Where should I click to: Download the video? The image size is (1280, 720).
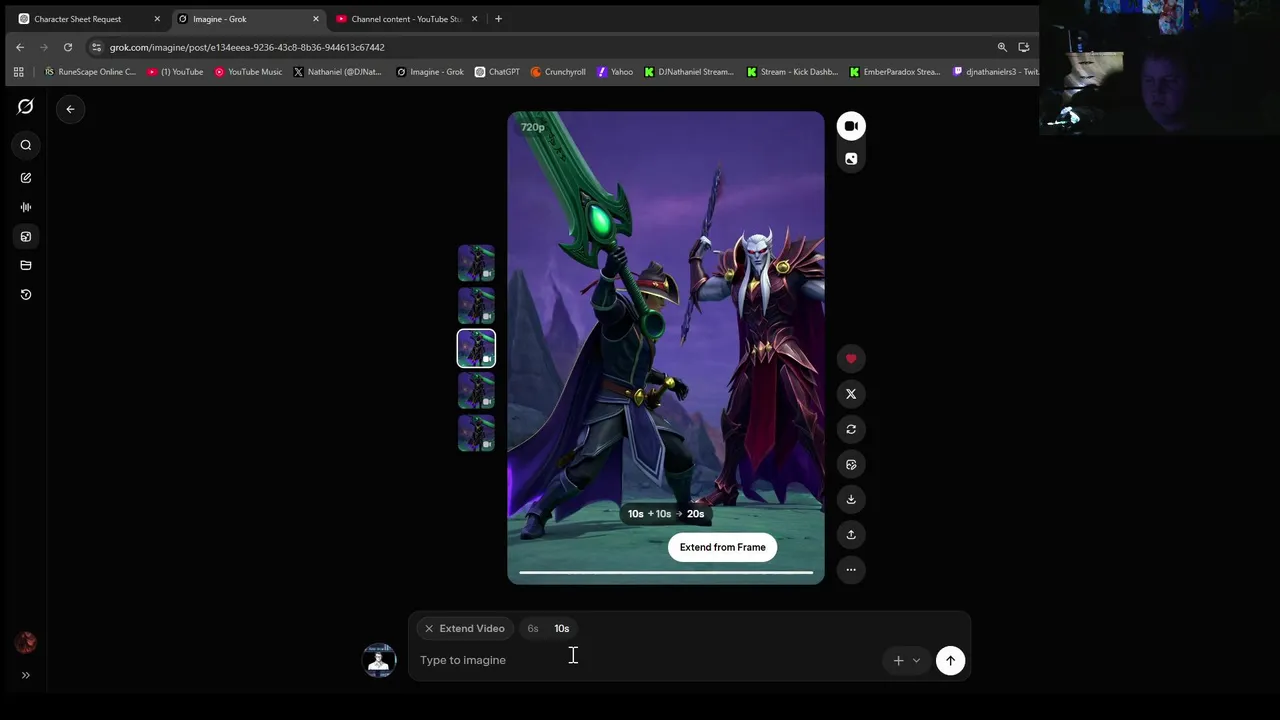(x=851, y=499)
